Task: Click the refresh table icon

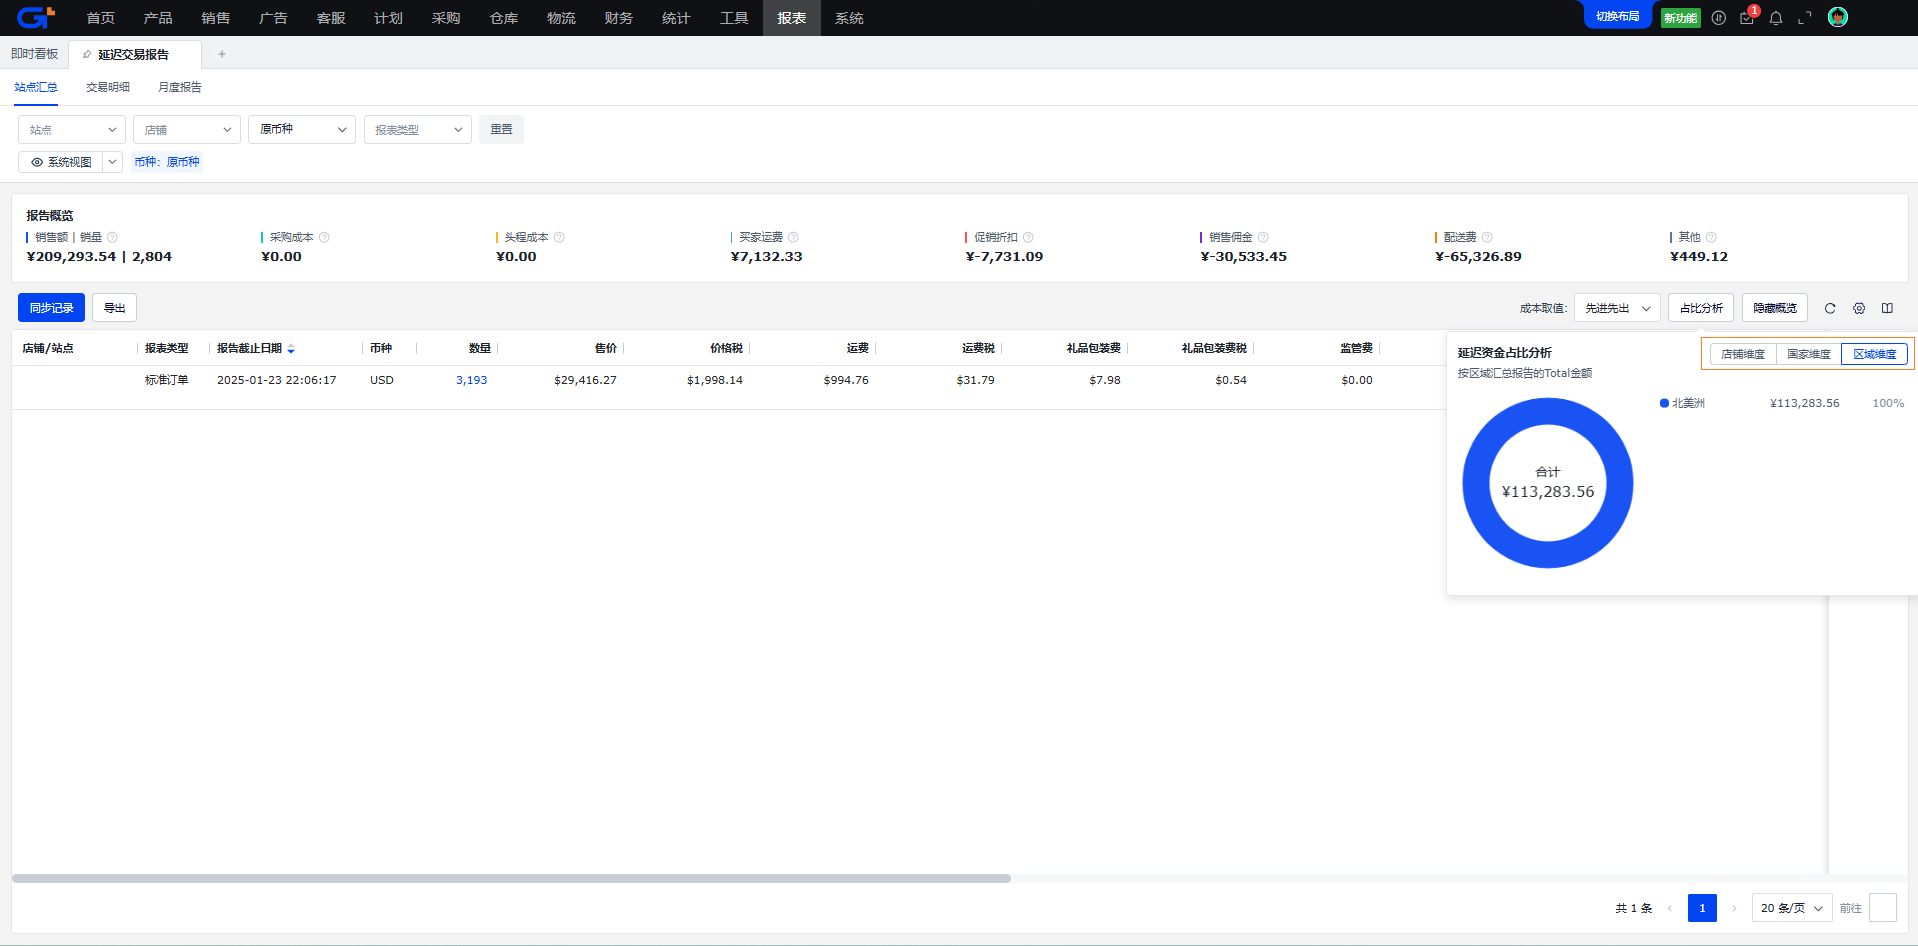Action: [1830, 308]
